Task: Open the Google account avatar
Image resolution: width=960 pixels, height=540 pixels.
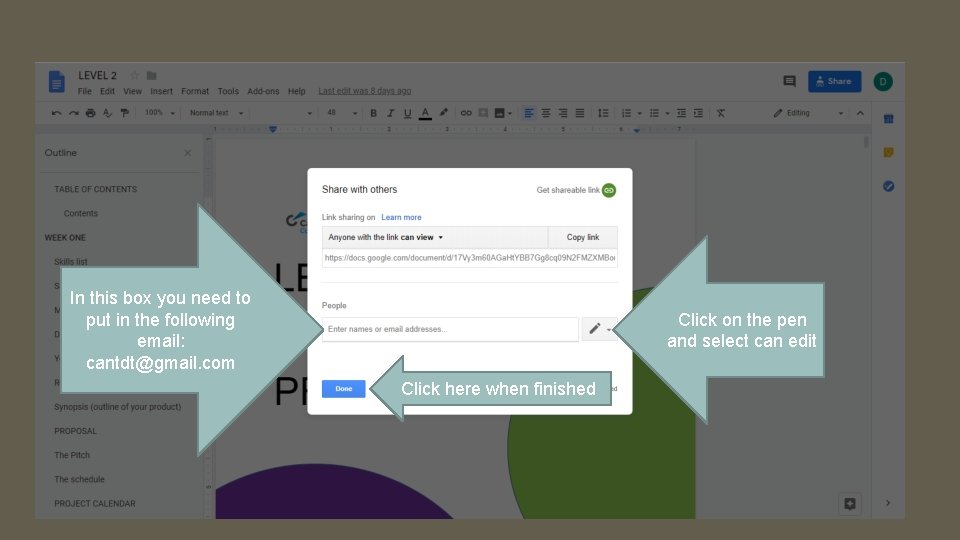Action: [882, 81]
